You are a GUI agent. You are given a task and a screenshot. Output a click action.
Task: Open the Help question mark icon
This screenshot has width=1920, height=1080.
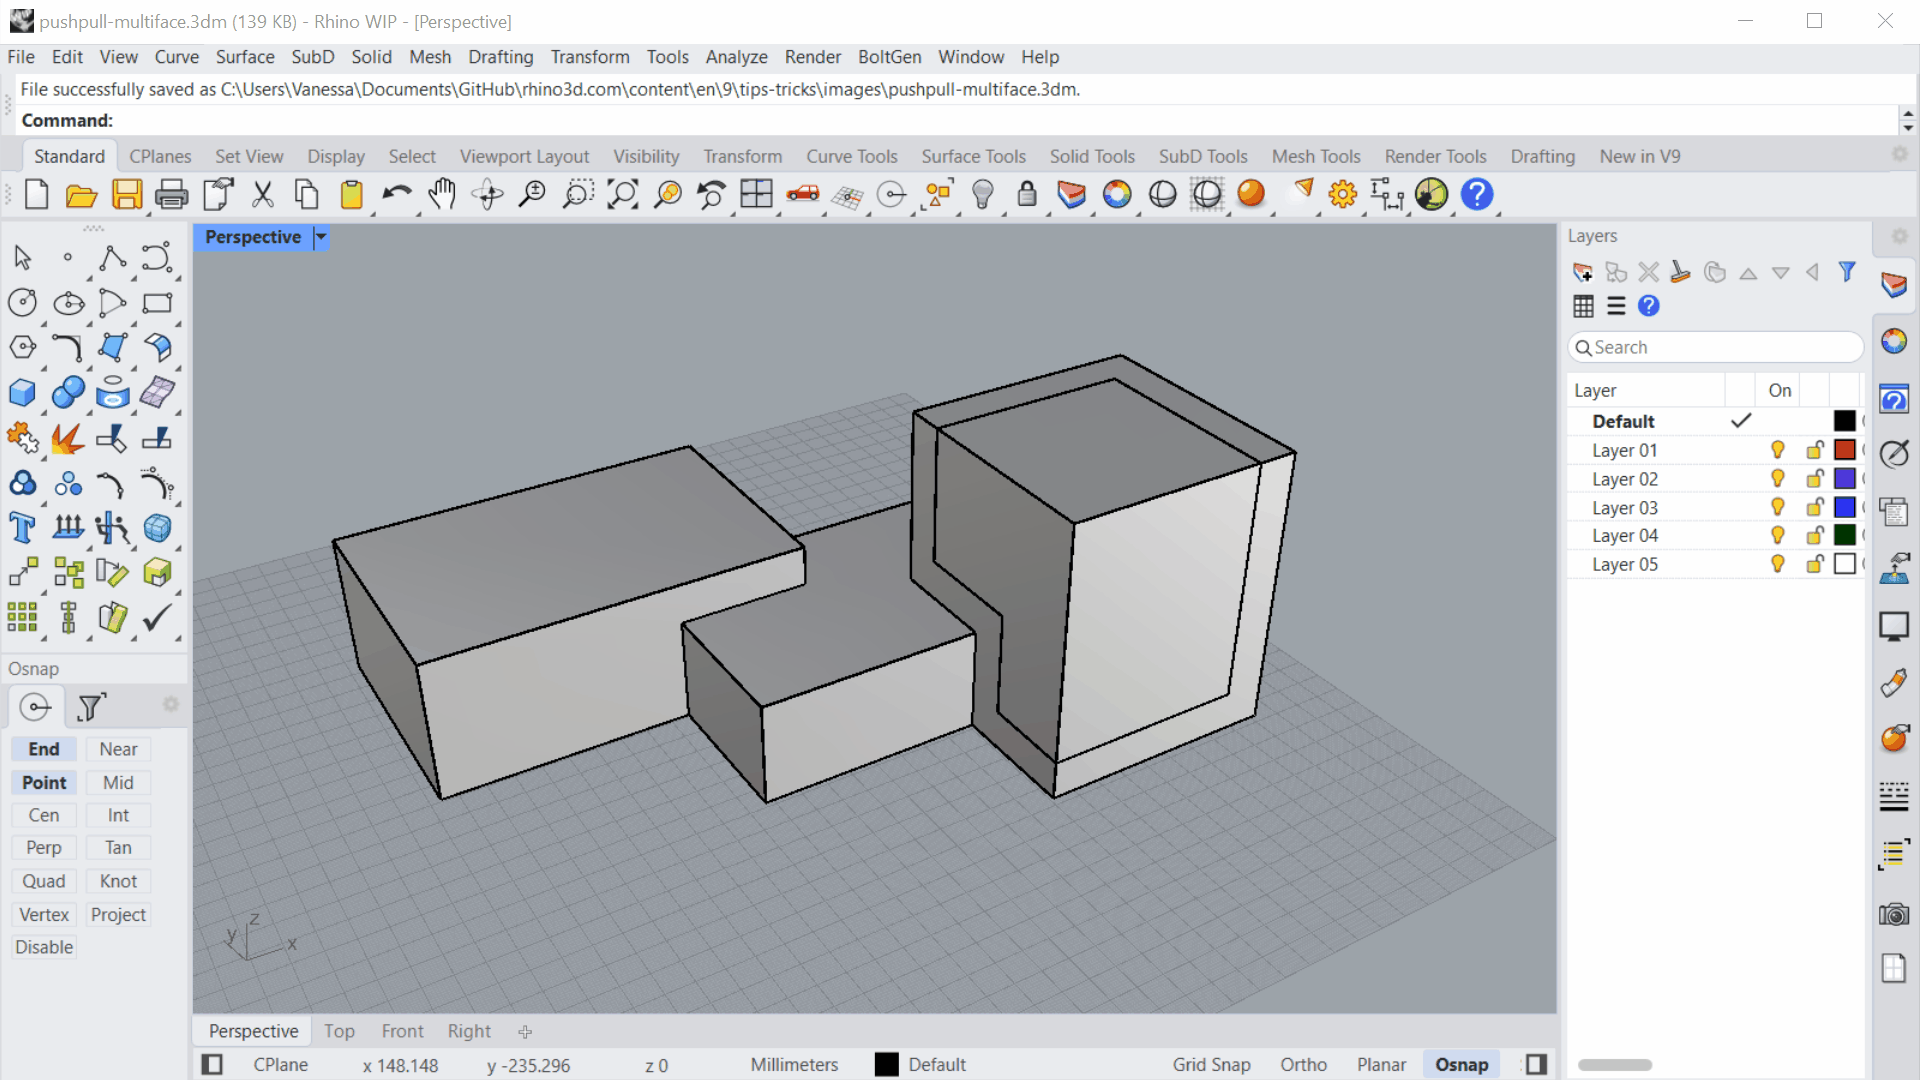1476,194
